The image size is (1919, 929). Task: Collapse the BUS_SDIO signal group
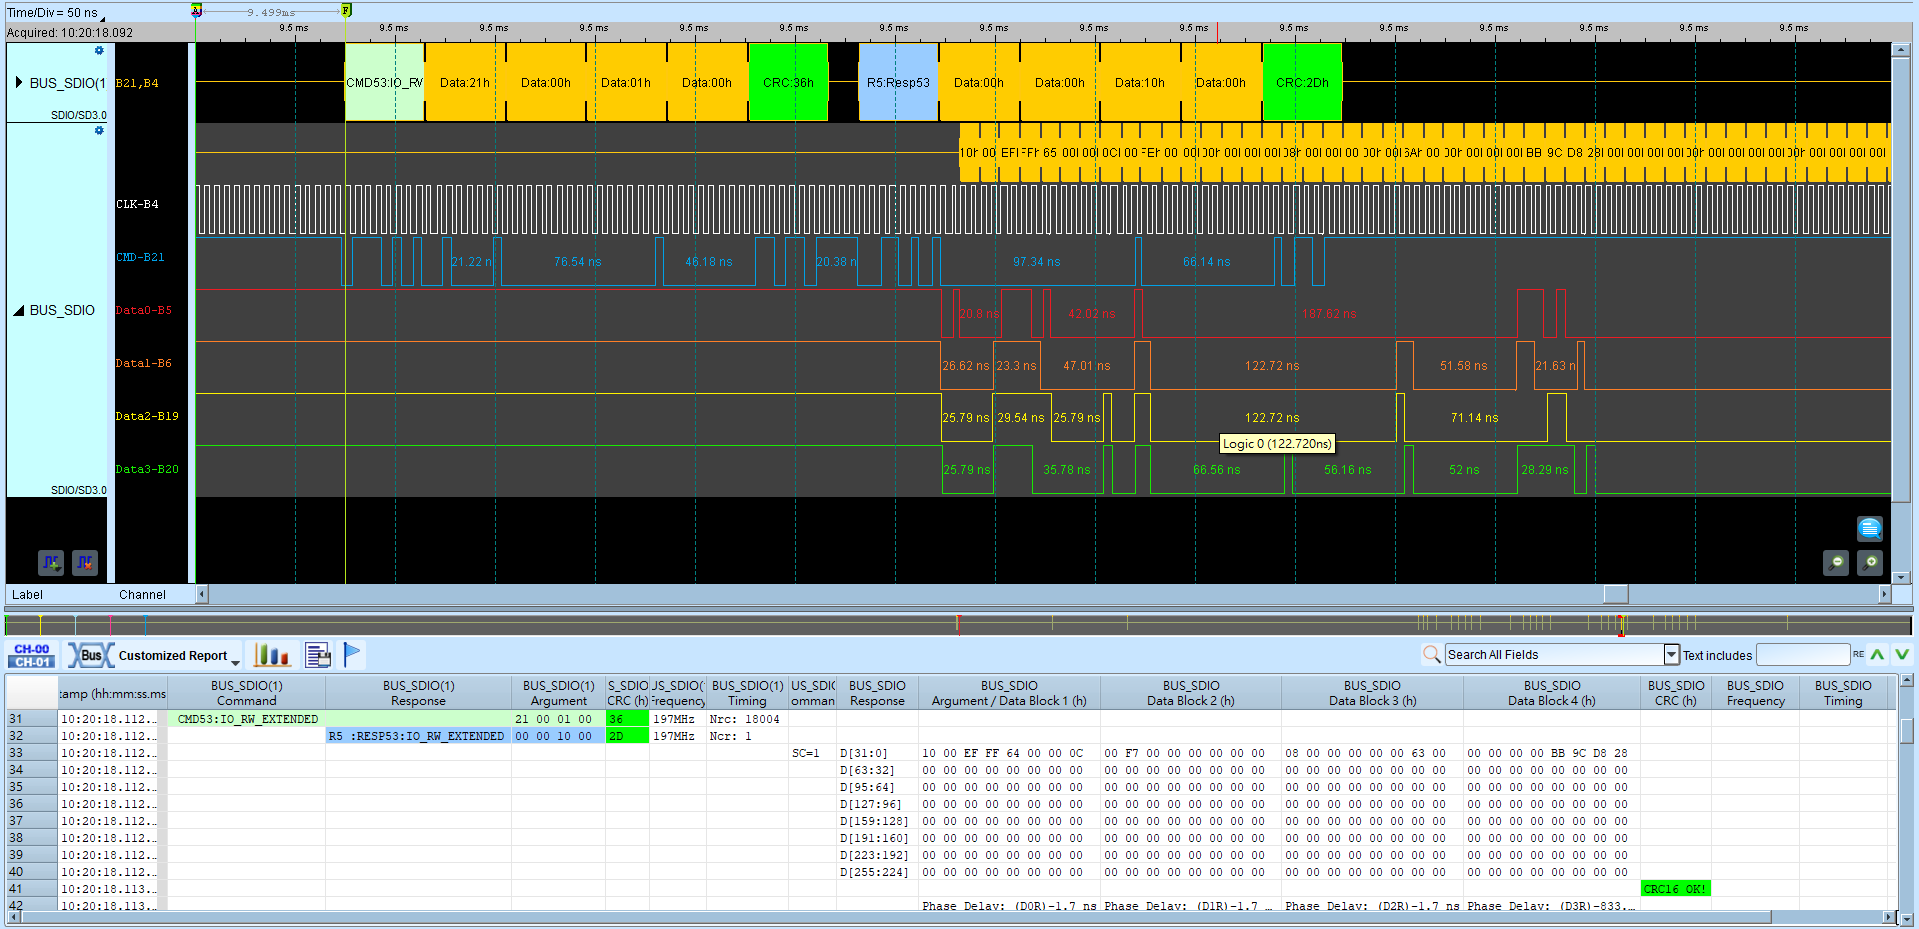(18, 310)
